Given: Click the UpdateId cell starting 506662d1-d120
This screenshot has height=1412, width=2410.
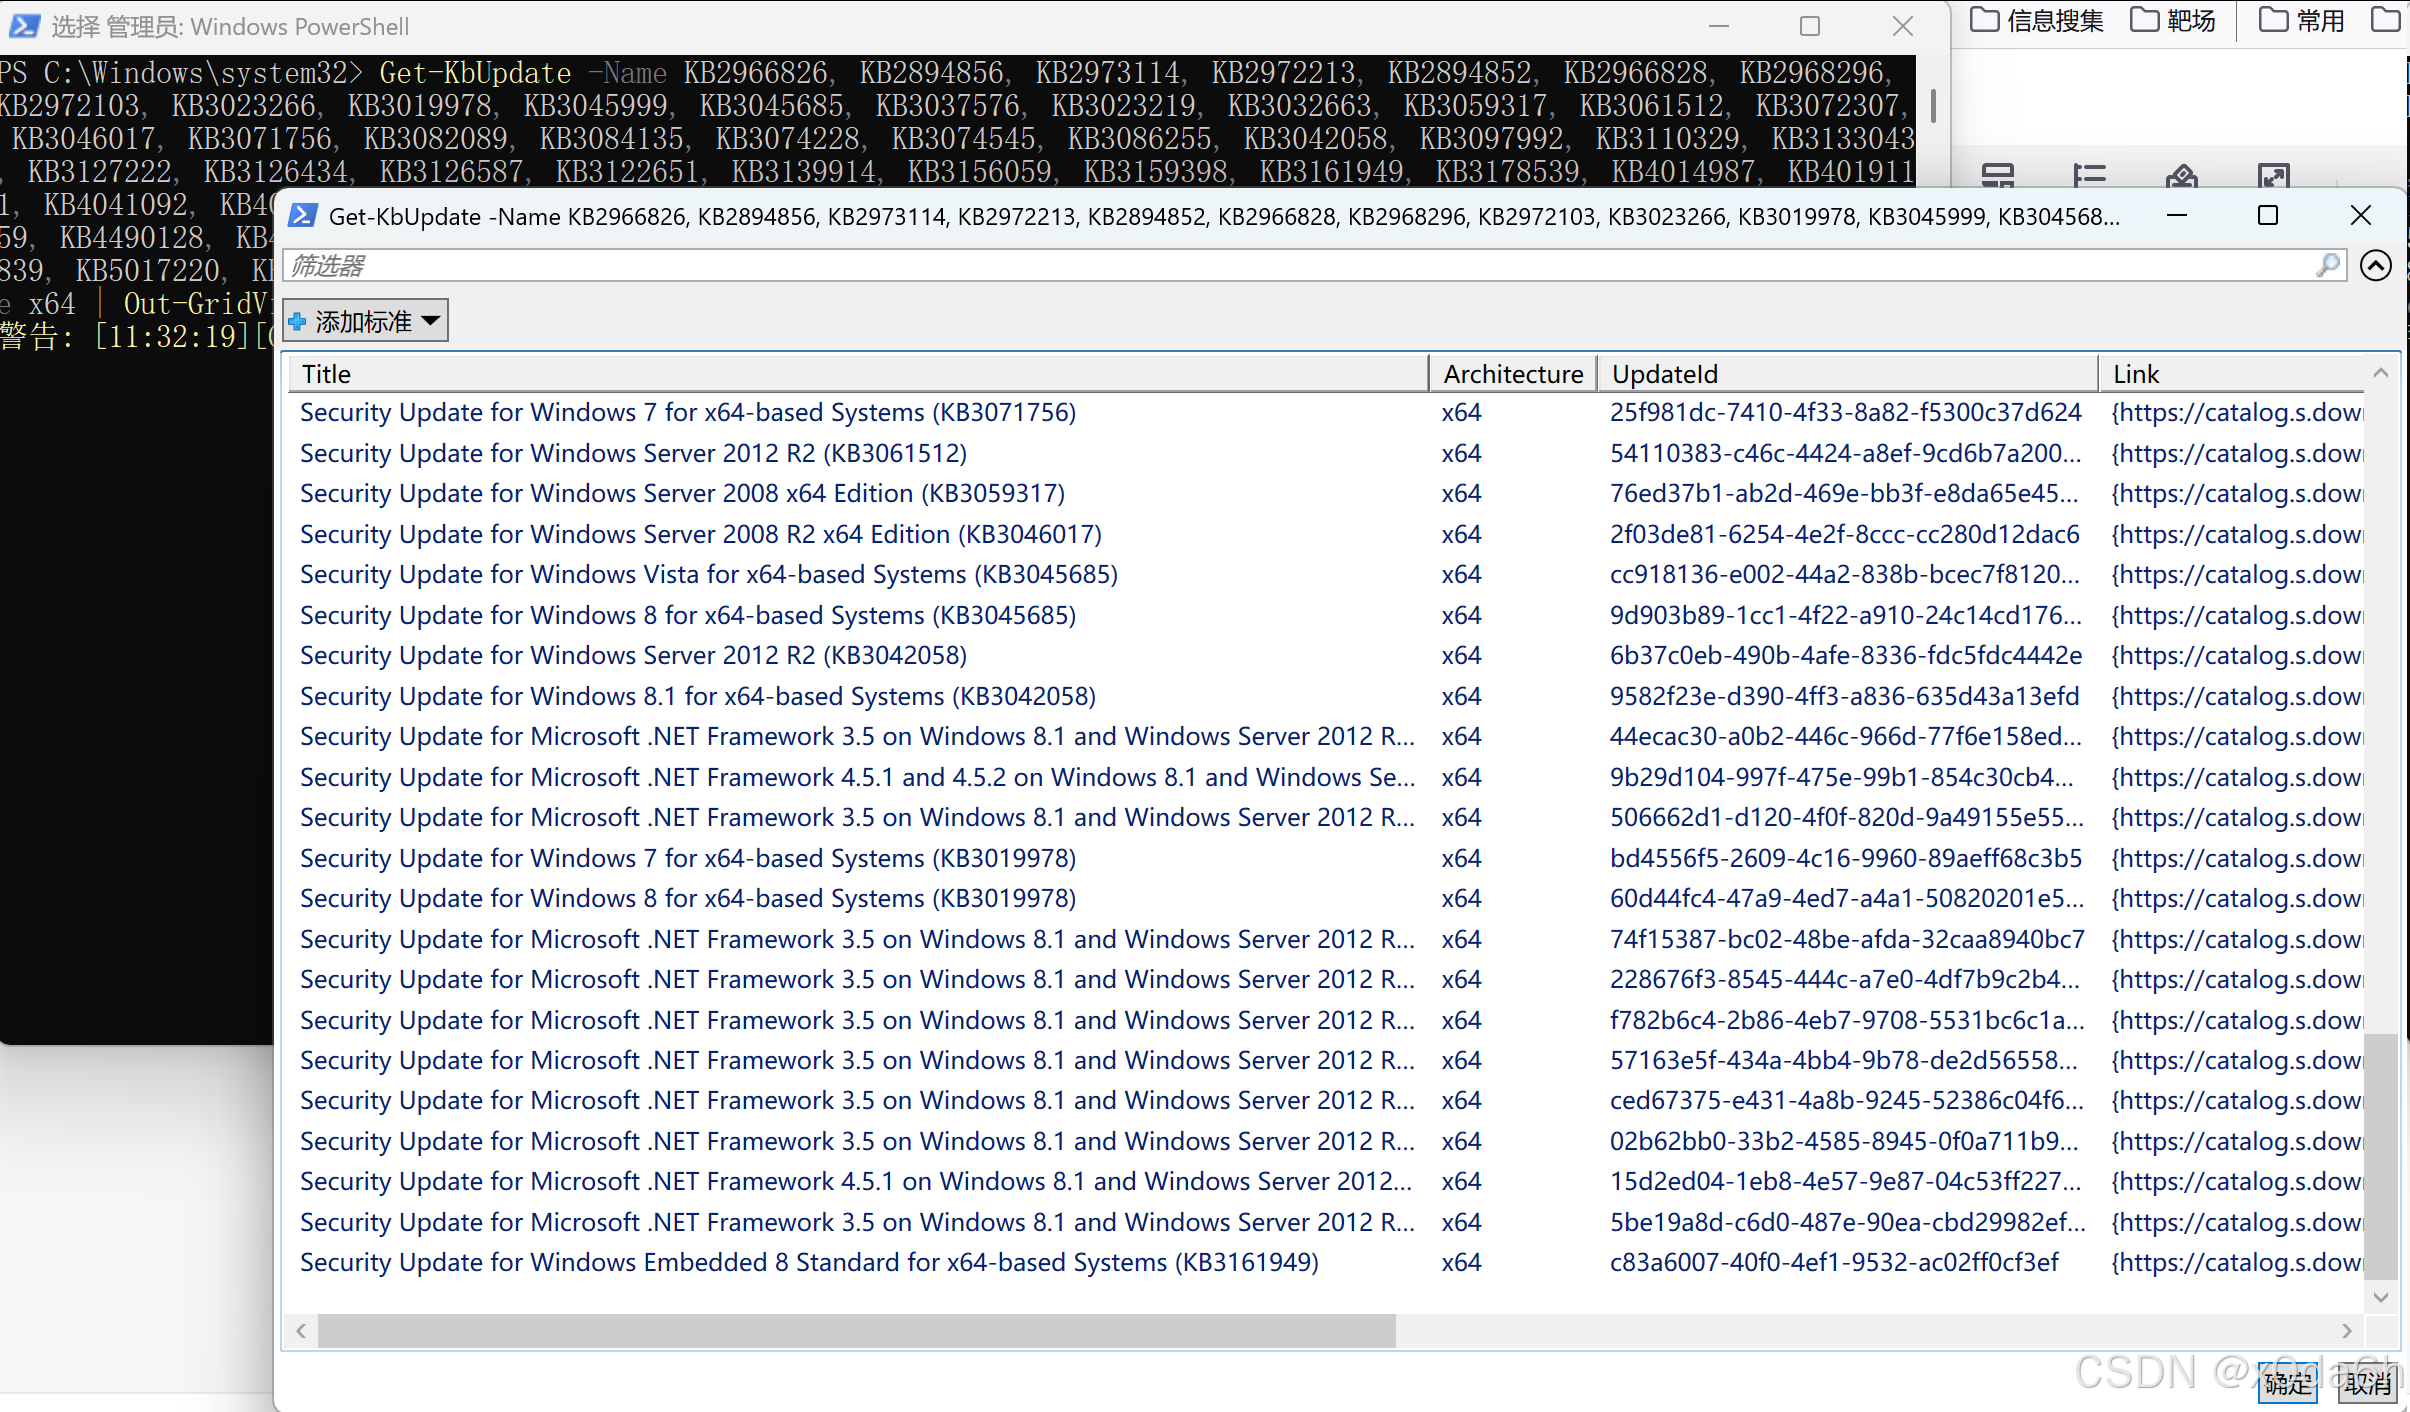Looking at the screenshot, I should pos(1847,818).
